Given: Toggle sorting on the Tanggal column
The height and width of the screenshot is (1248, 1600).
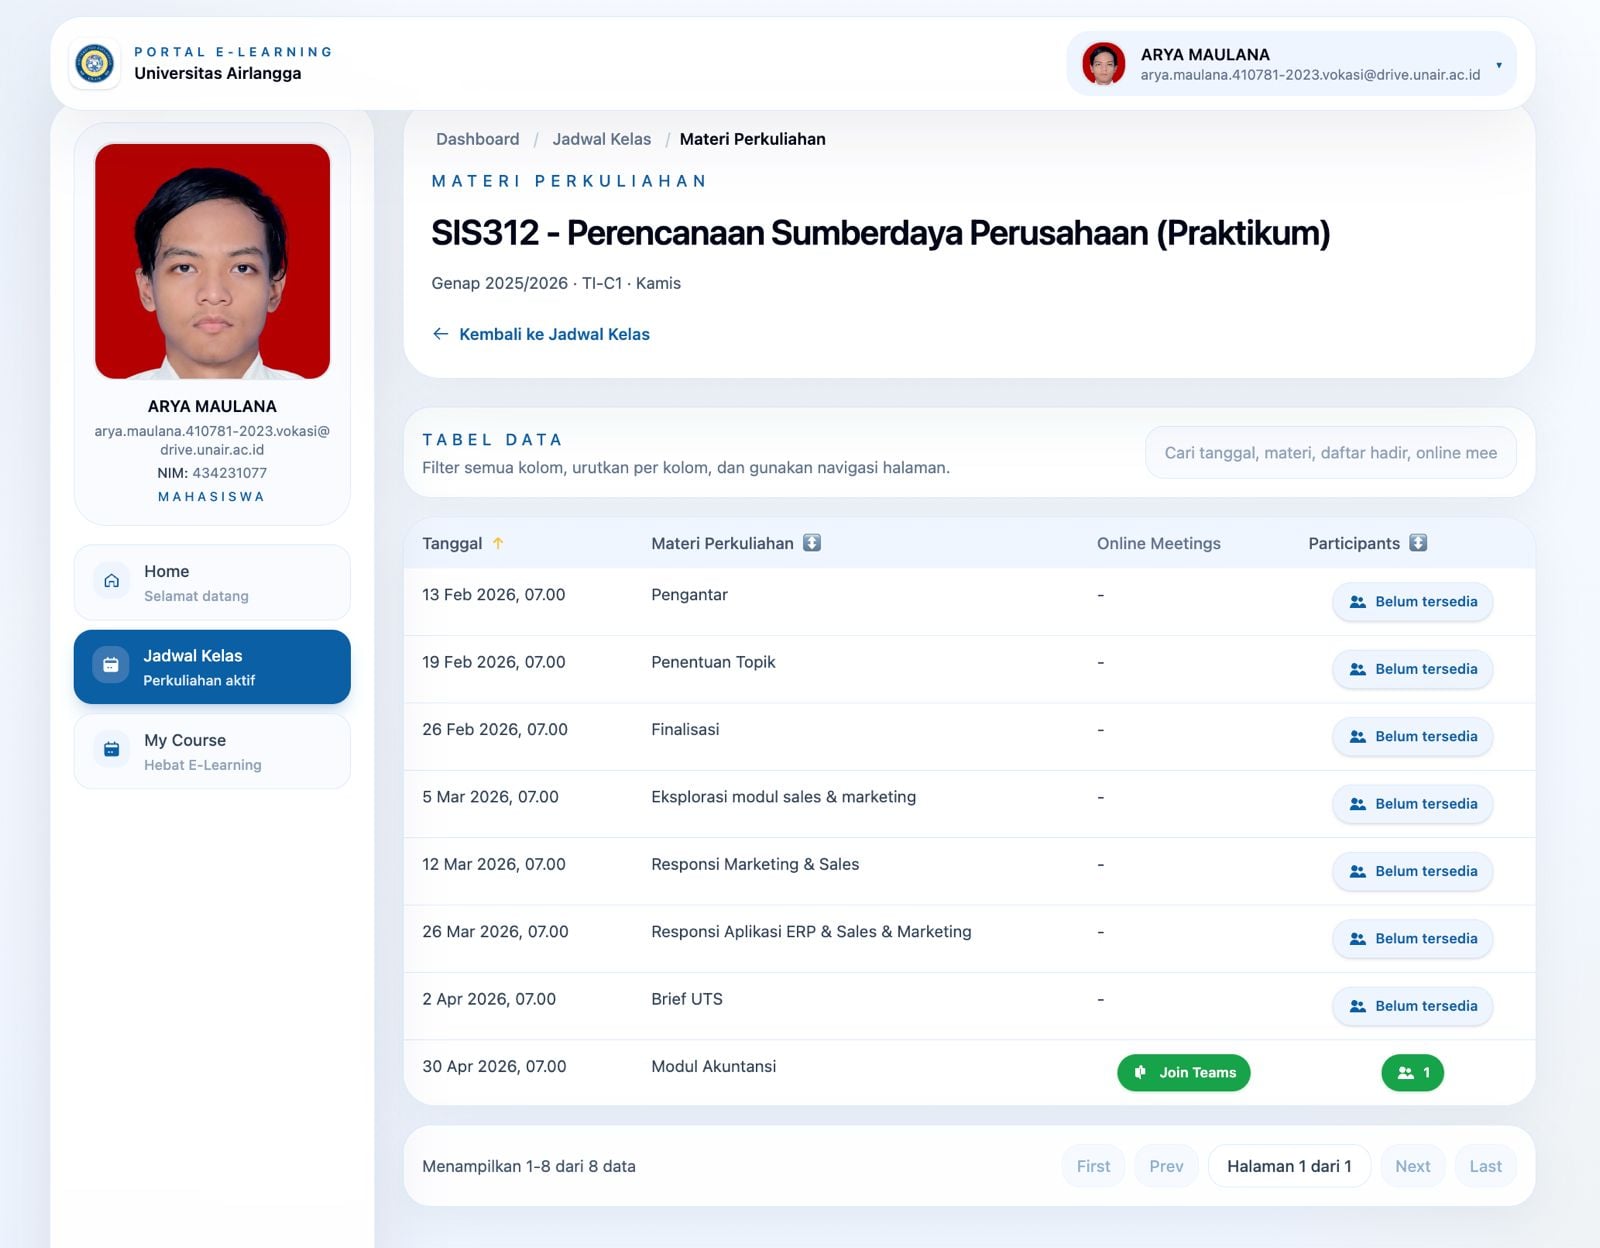Looking at the screenshot, I should pyautogui.click(x=499, y=543).
